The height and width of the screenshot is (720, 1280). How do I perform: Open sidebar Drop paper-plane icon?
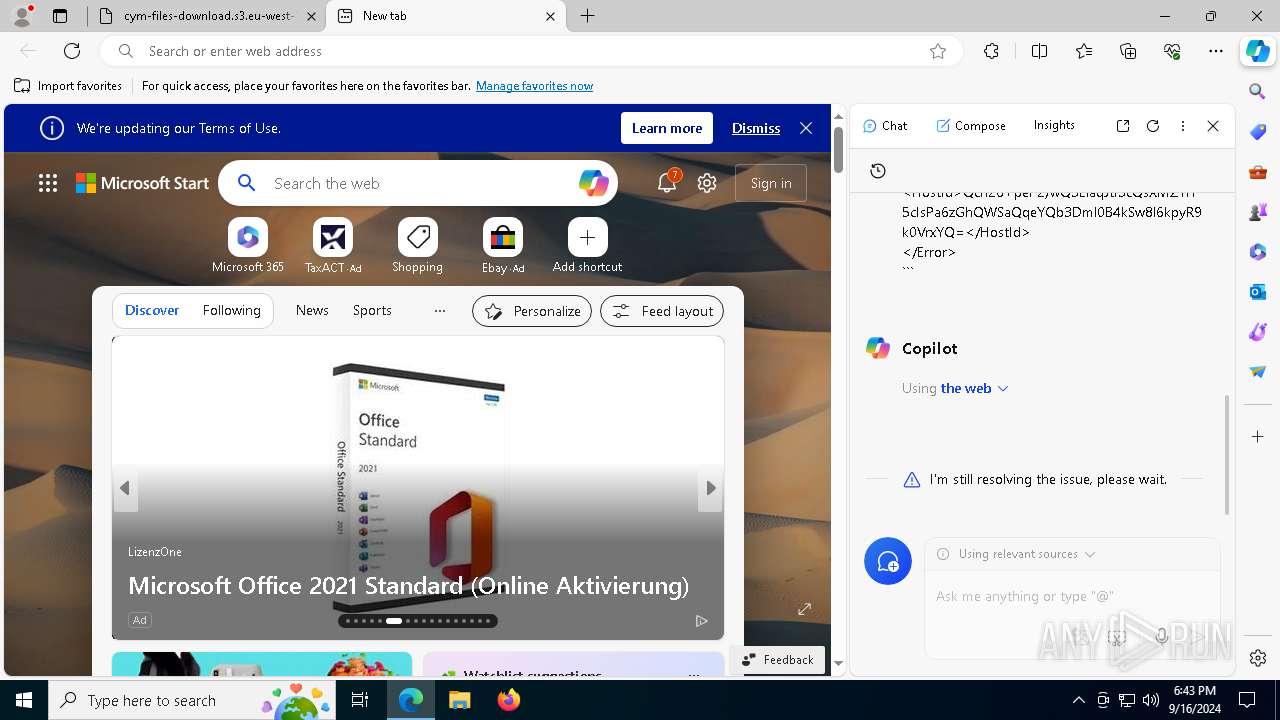click(x=1258, y=372)
